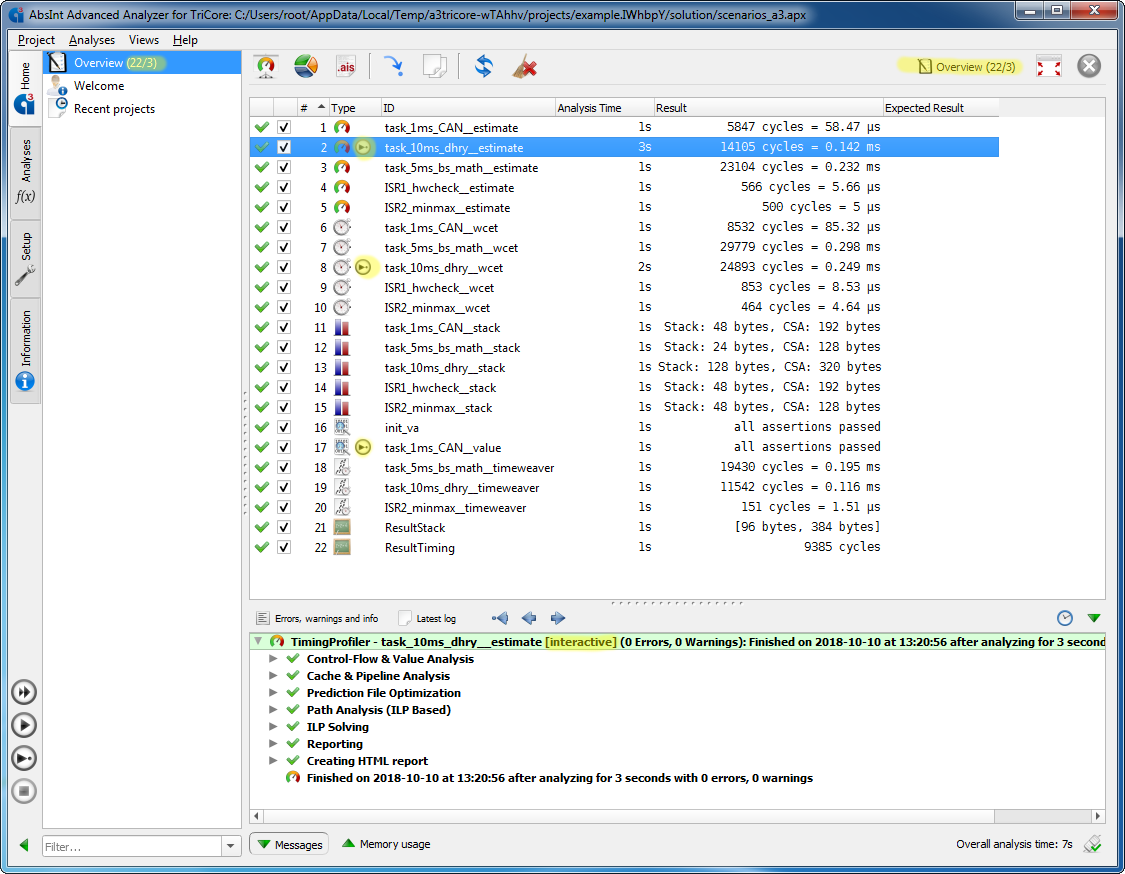Screen dimensions: 1125x874
Task: Click the first message back arrow
Action: click(500, 618)
